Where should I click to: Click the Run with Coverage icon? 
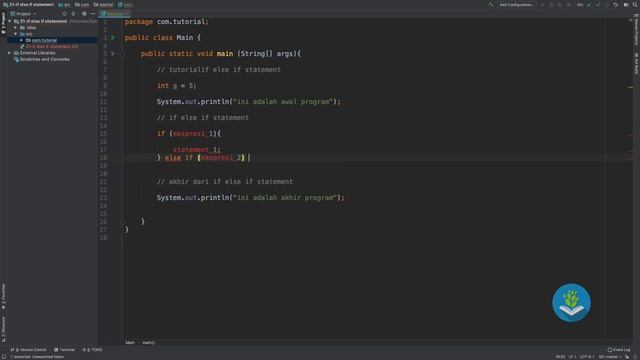[x=560, y=4]
